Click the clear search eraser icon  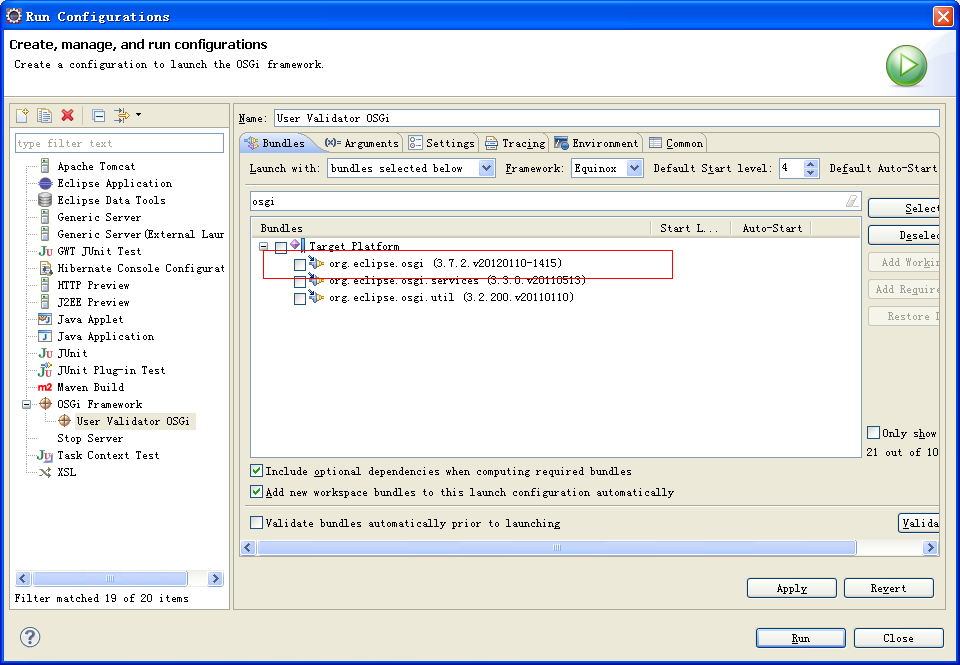coord(852,201)
